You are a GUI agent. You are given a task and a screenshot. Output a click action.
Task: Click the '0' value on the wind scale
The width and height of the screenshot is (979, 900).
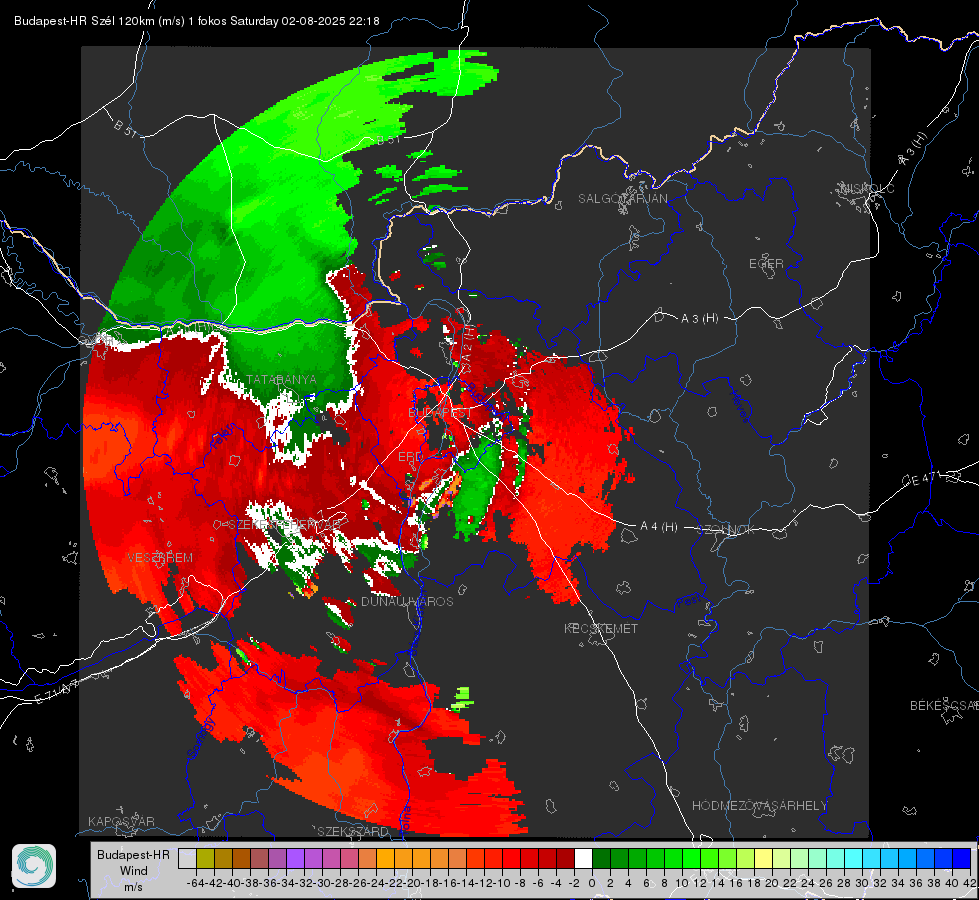592,883
